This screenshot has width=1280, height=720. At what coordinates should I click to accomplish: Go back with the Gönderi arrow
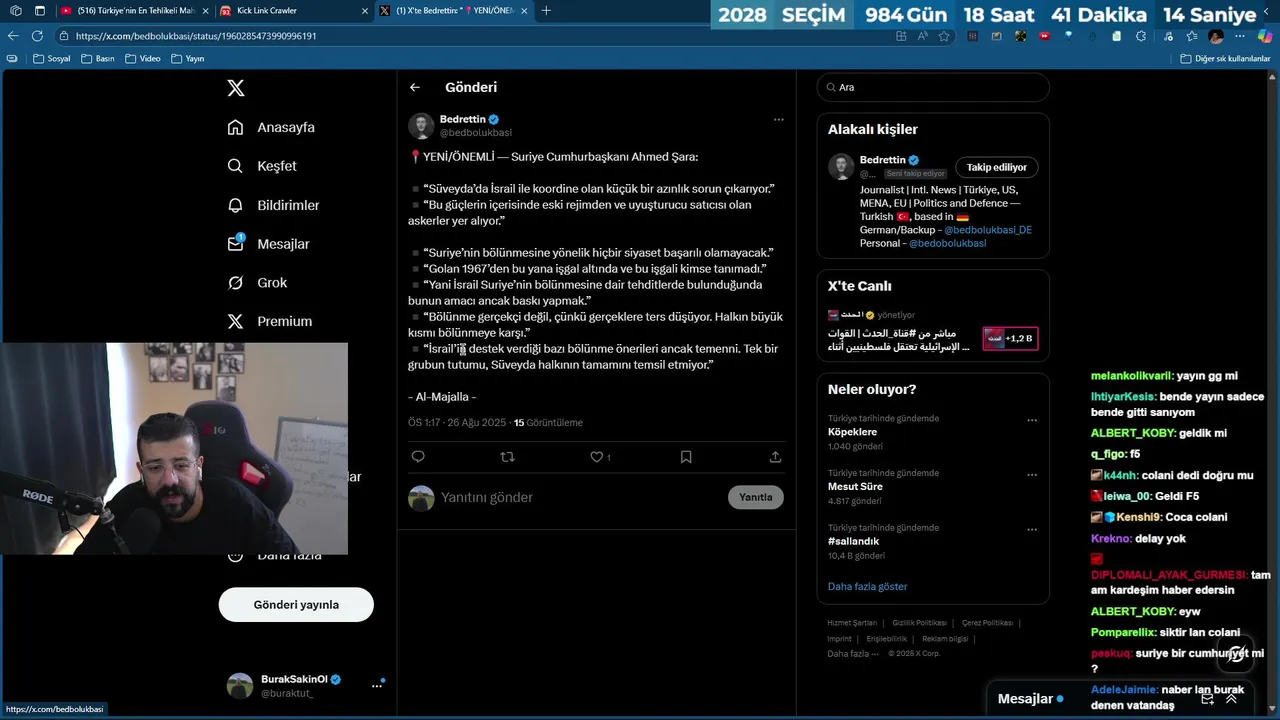click(x=415, y=87)
